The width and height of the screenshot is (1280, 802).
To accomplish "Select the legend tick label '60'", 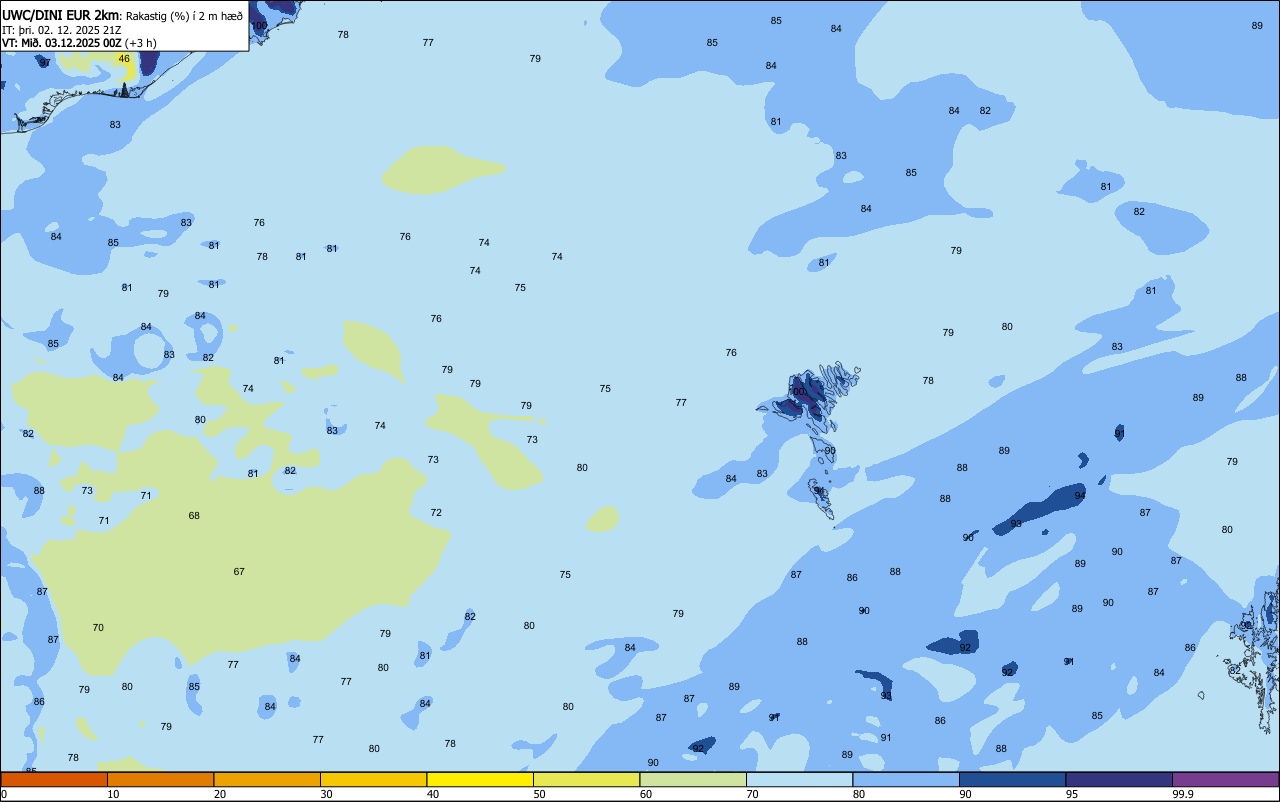I will (646, 794).
